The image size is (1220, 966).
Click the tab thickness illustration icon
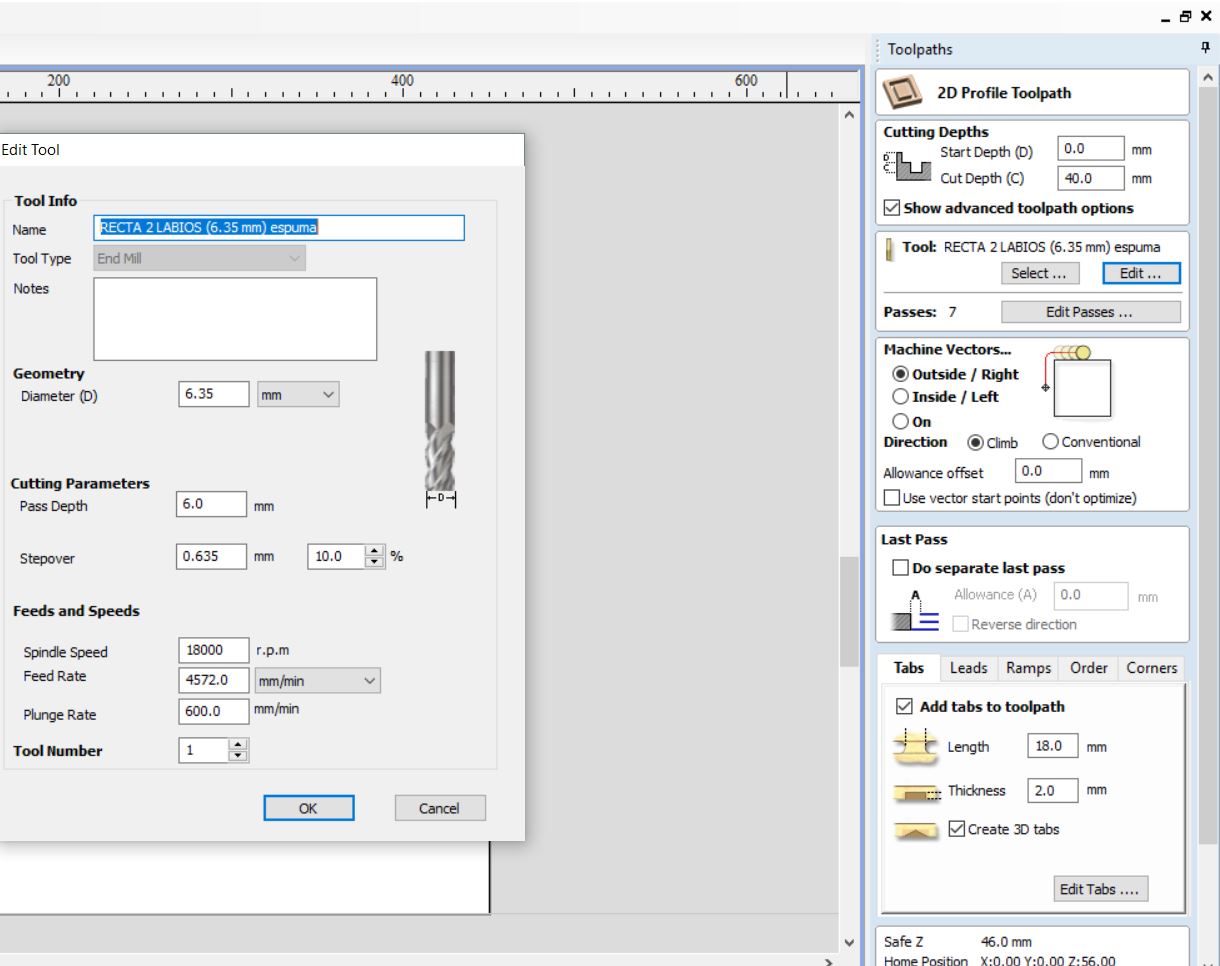(x=915, y=792)
